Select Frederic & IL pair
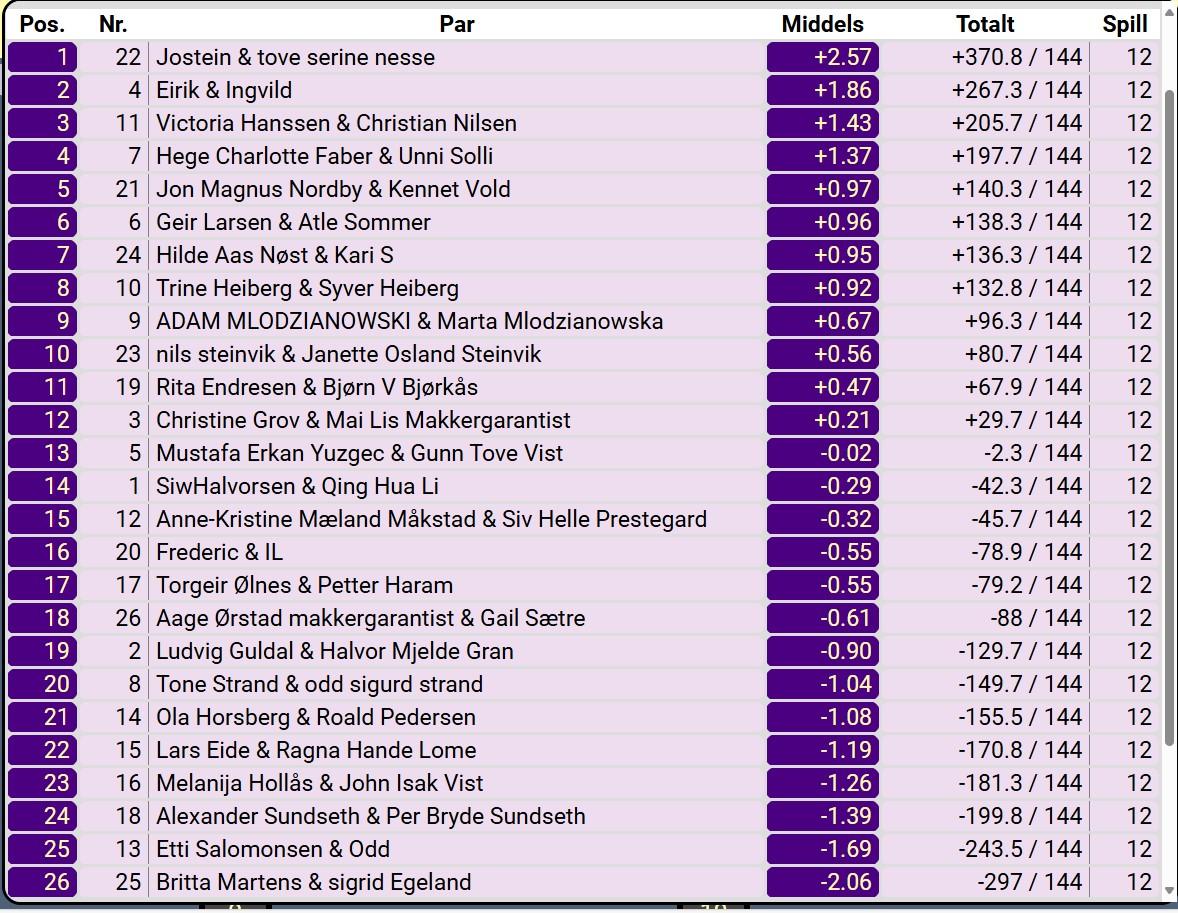The image size is (1178, 913). click(x=219, y=552)
